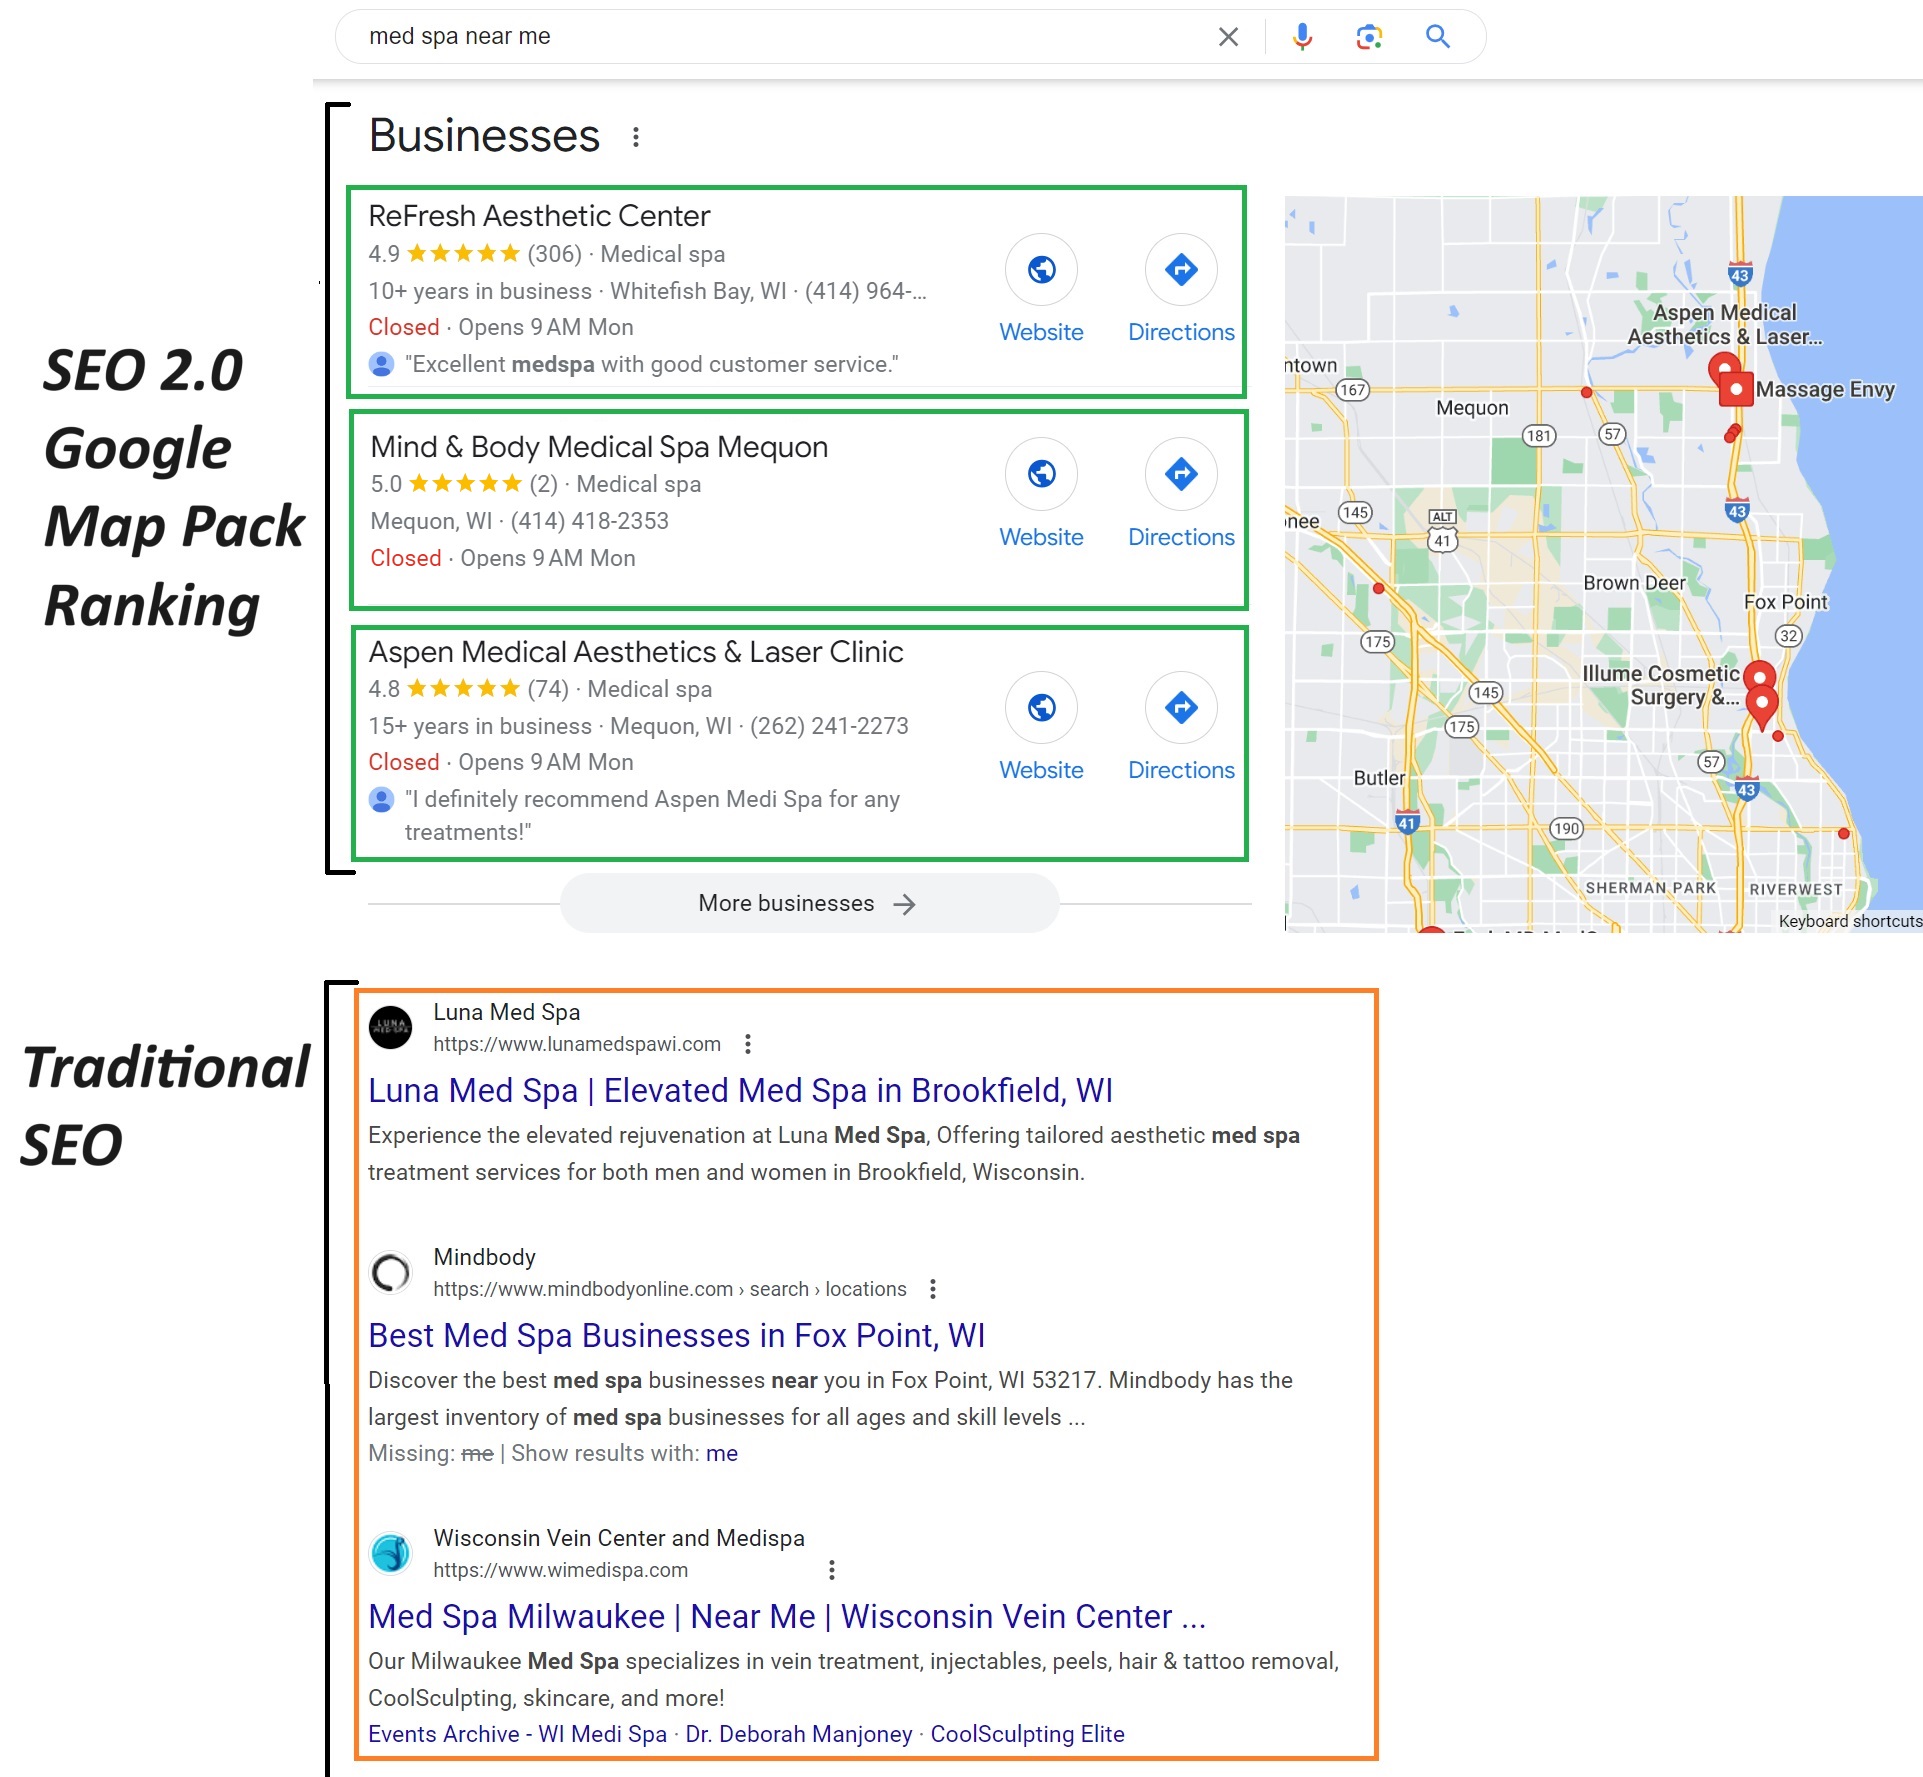The image size is (1923, 1777).
Task: Click wimedispa.com URL
Action: coord(560,1570)
